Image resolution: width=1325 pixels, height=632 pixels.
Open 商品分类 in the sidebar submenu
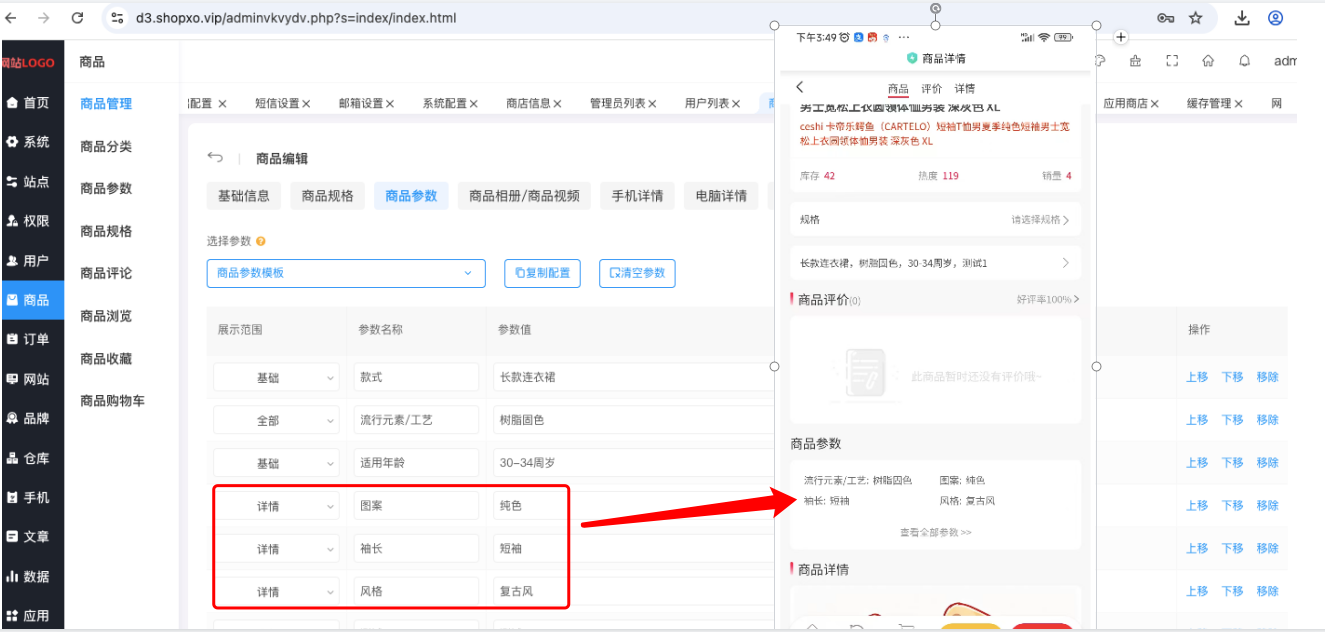click(x=106, y=146)
